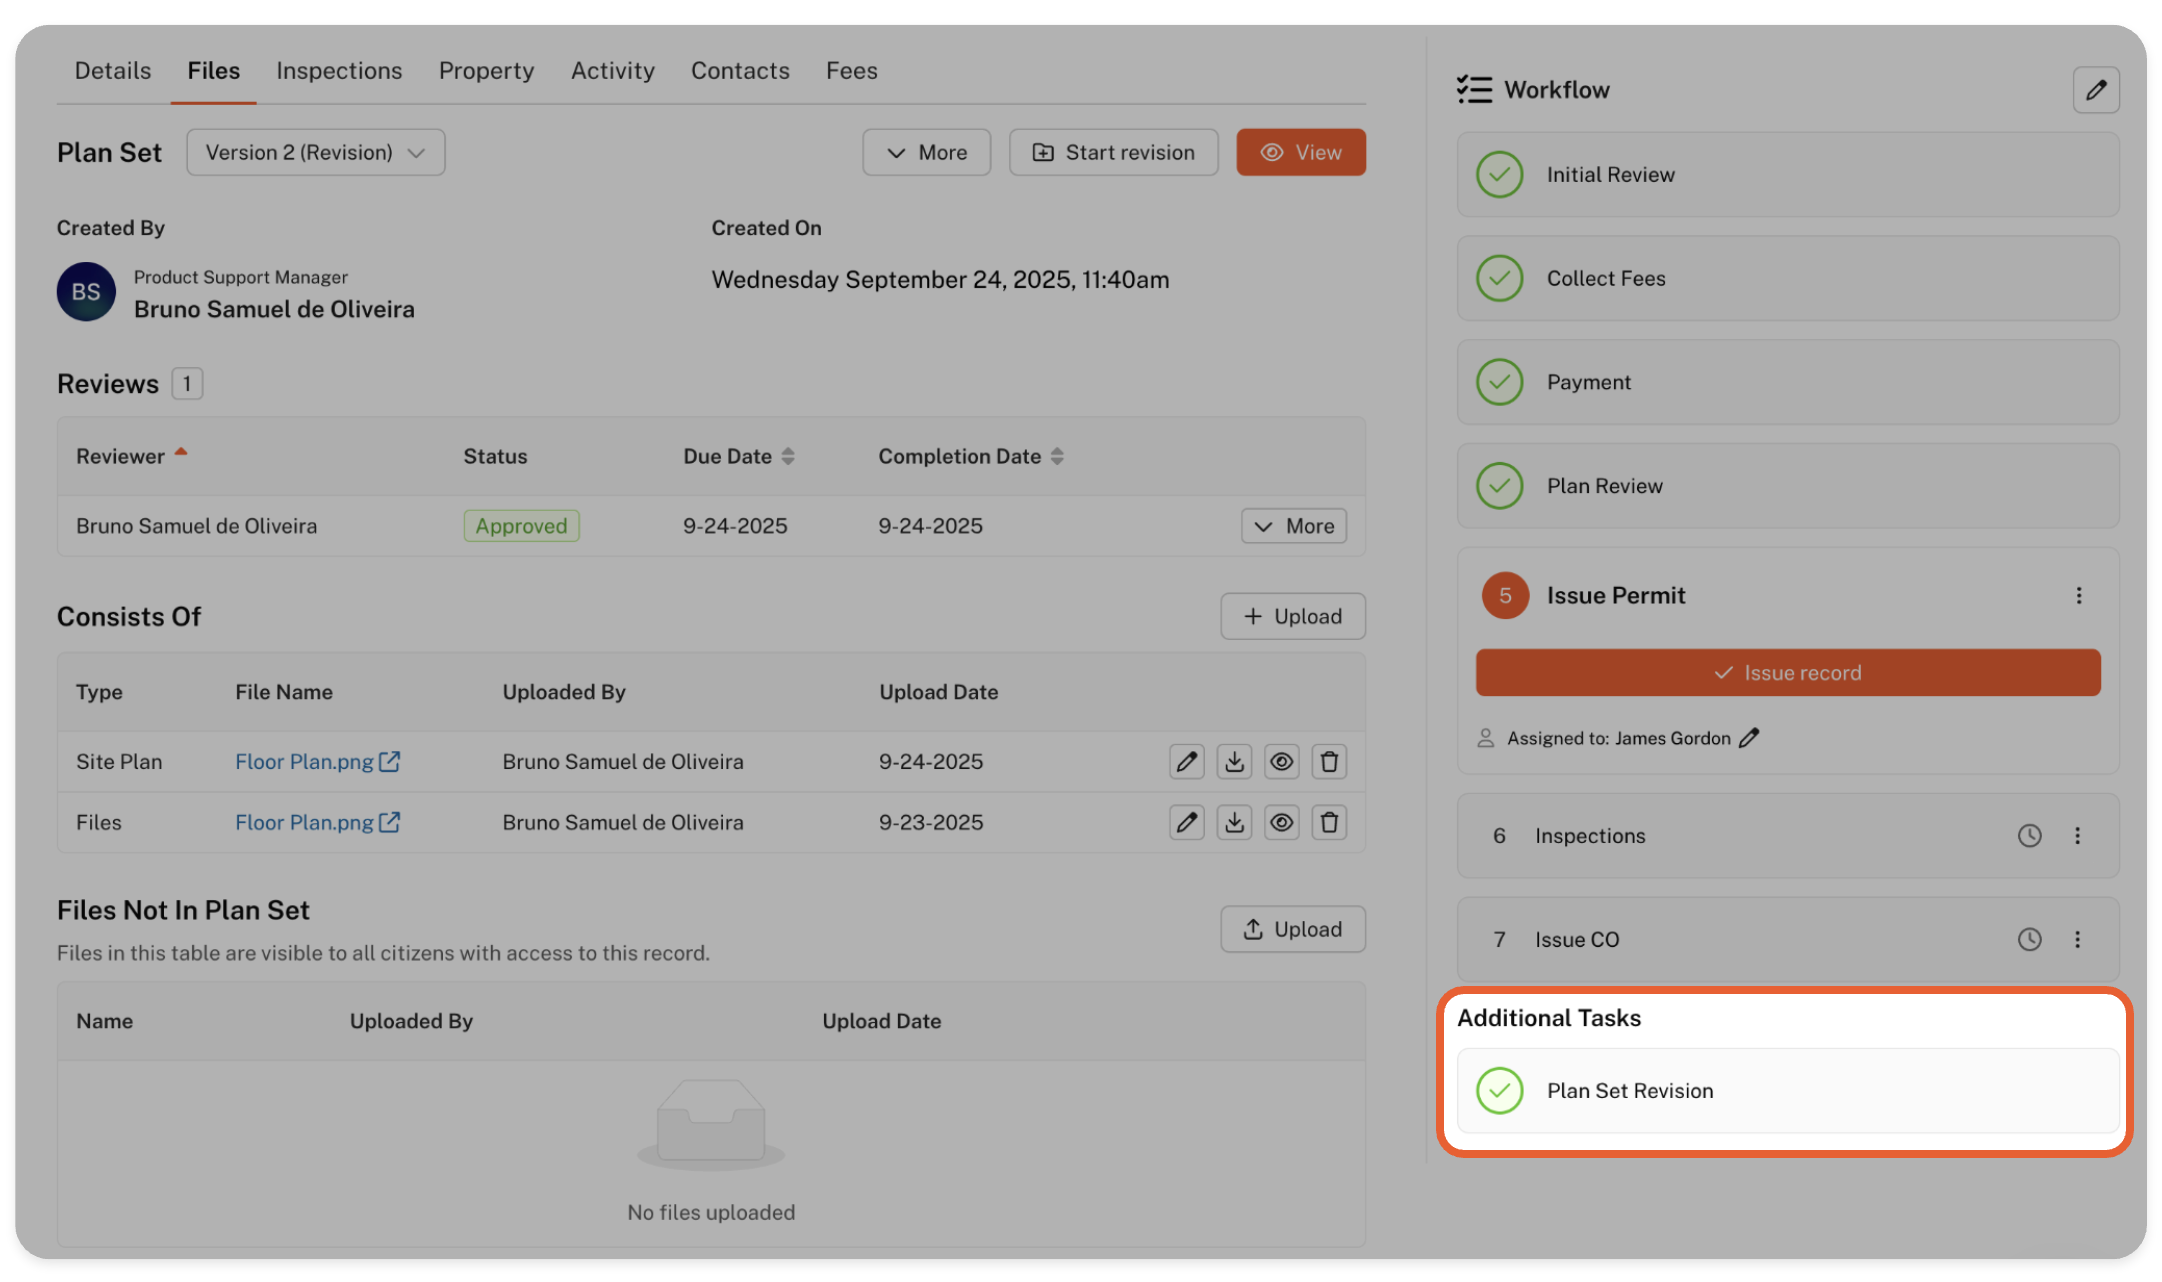Expand the Plan Set More dropdown
This screenshot has width=2162, height=1282.
[926, 153]
